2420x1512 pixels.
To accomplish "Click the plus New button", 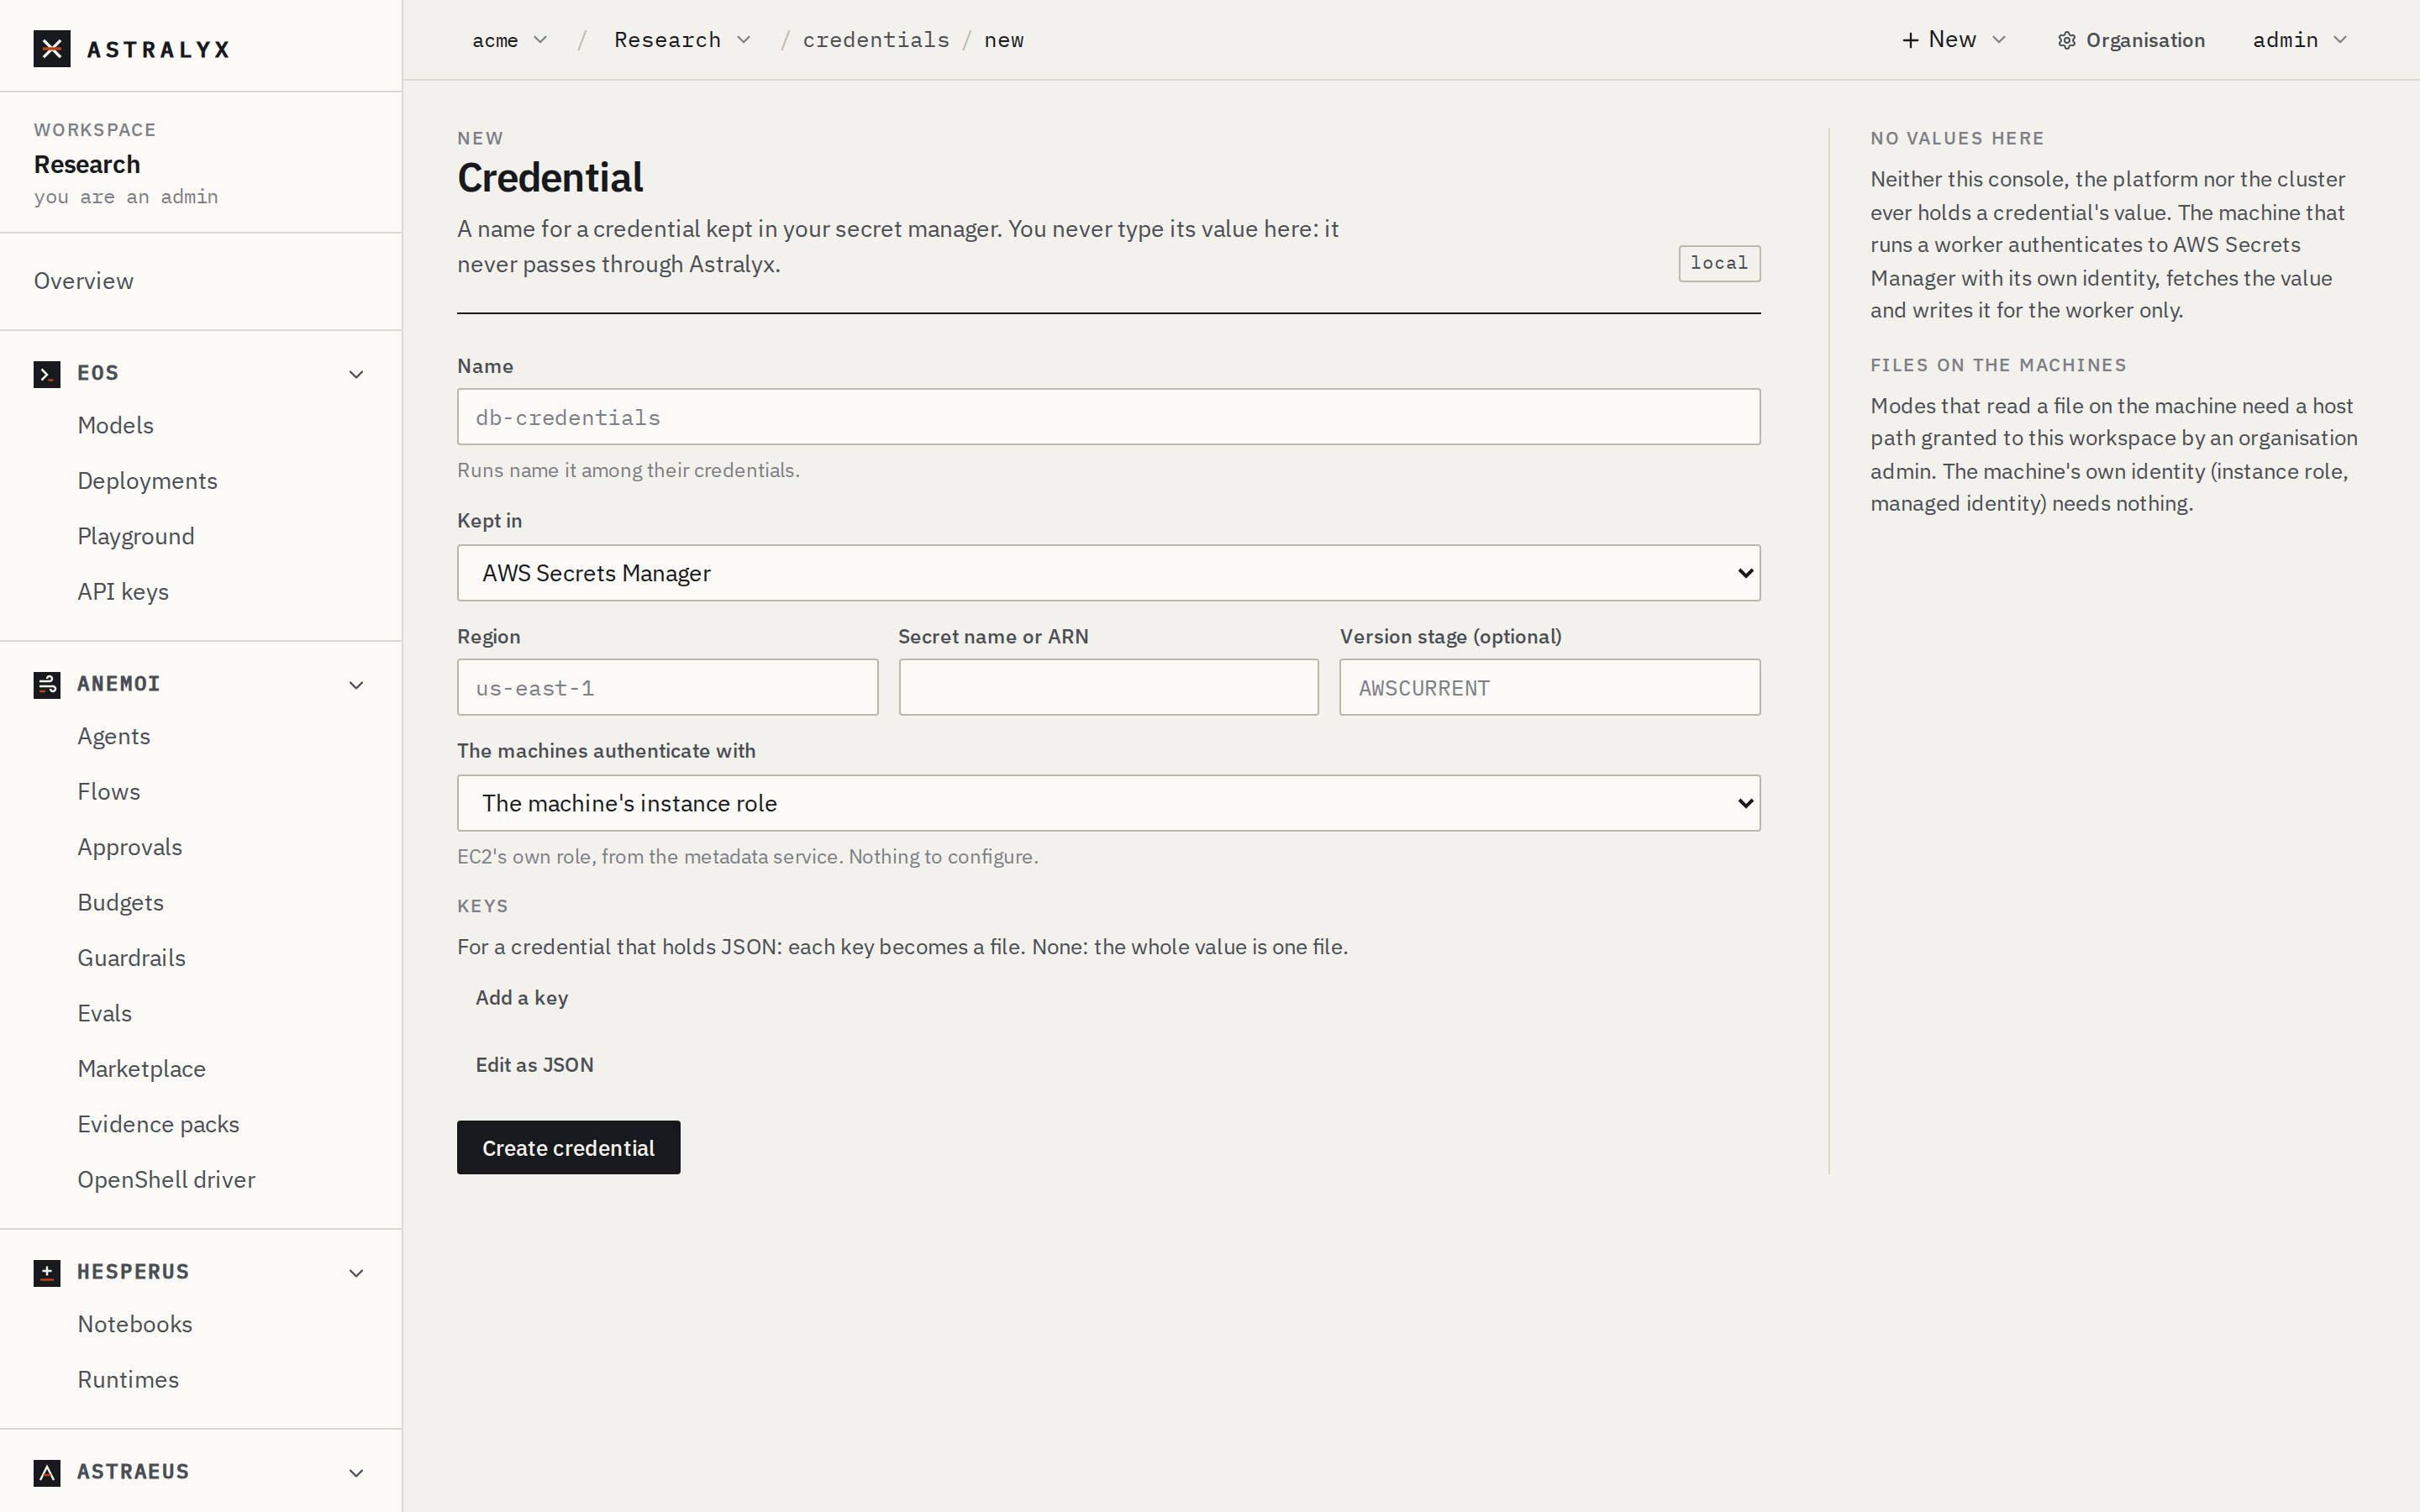I will 1954,40.
